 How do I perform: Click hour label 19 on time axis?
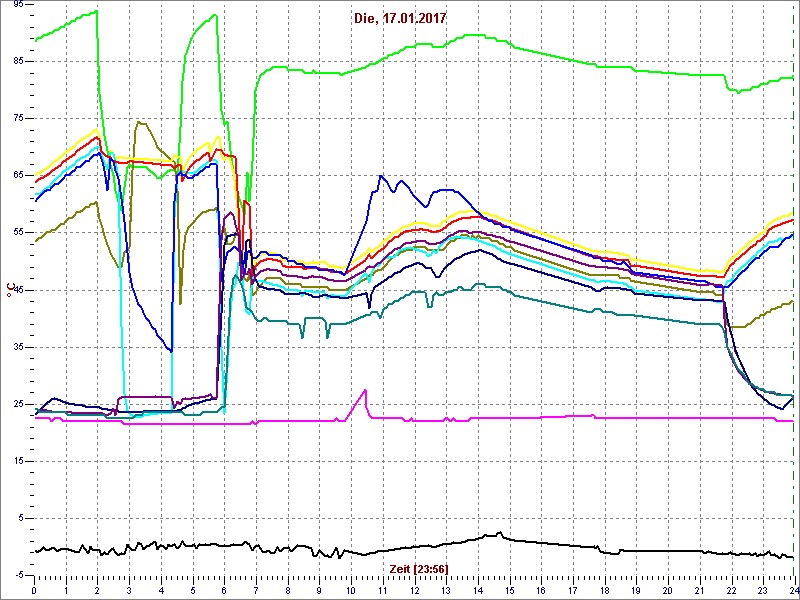tap(636, 591)
